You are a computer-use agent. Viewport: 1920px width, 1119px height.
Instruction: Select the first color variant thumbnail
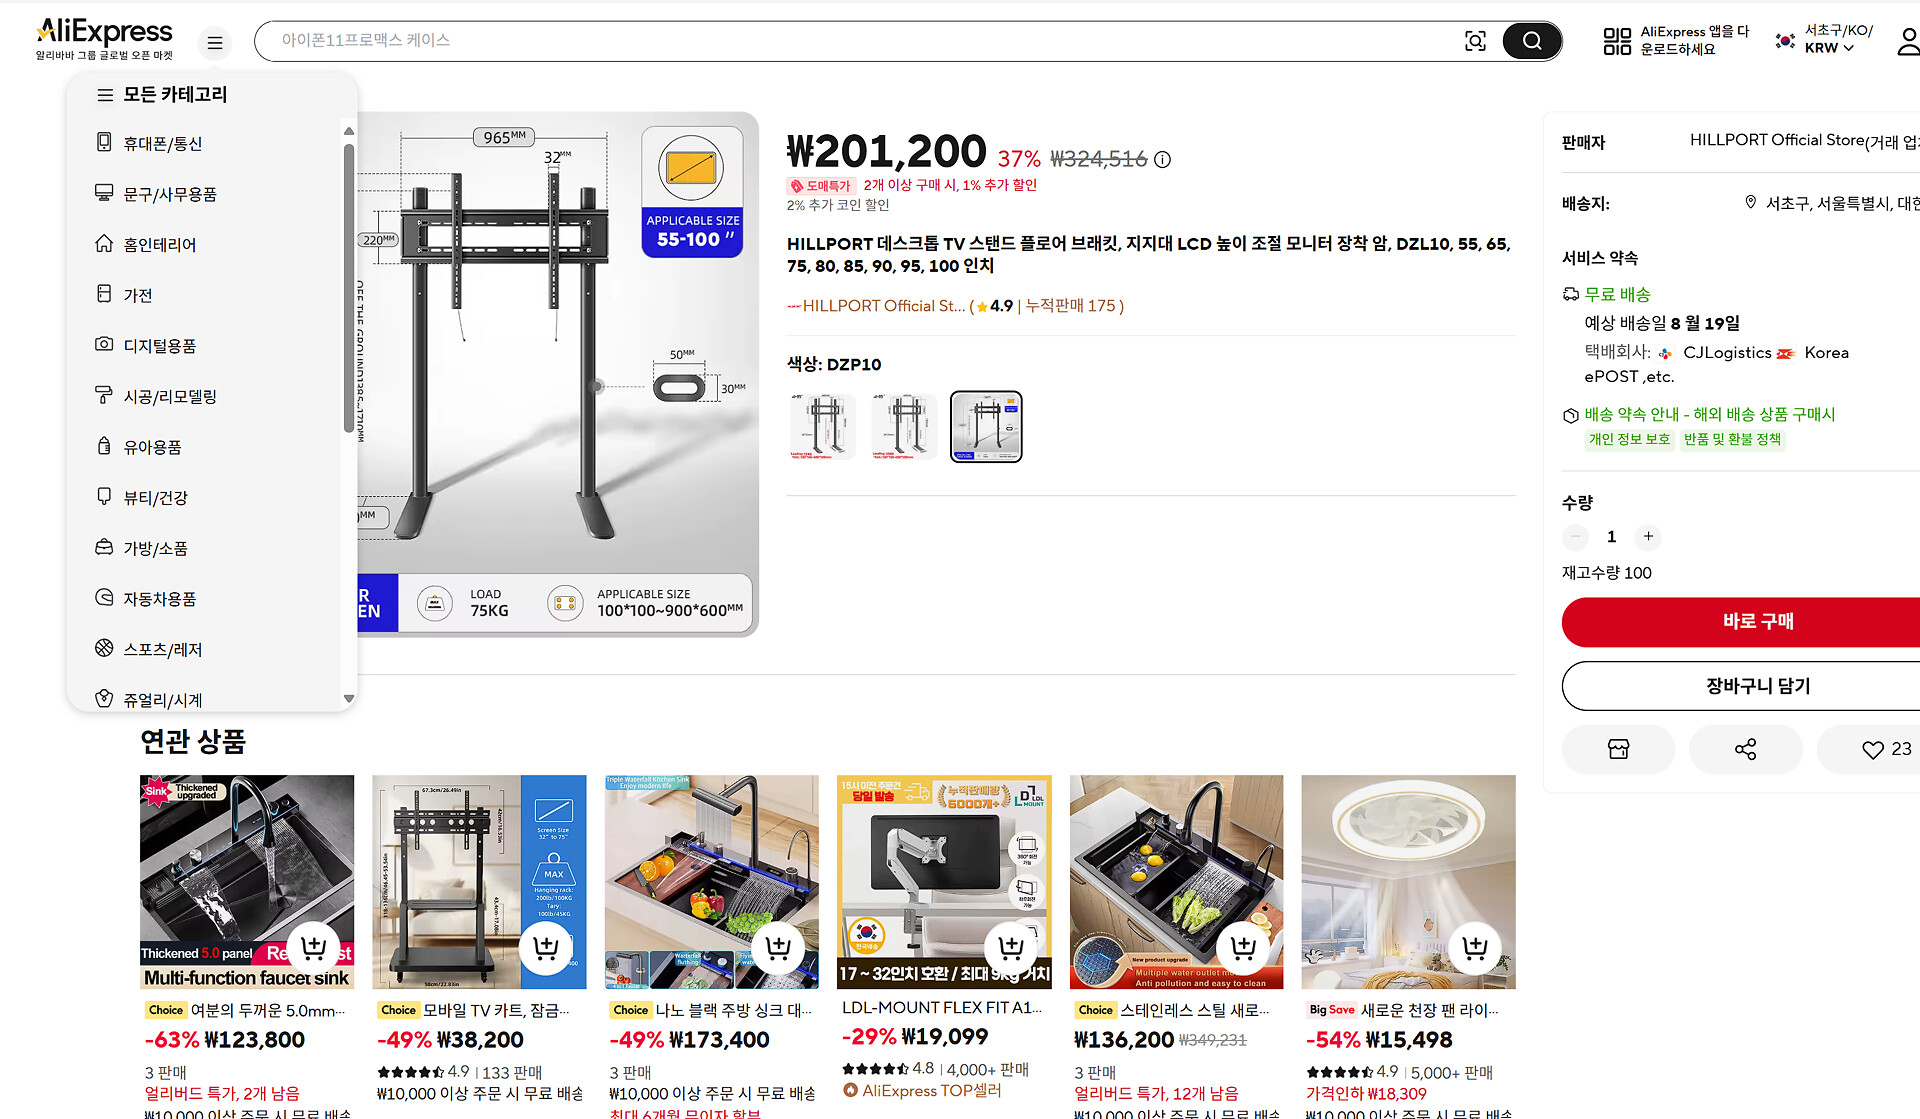pos(822,427)
